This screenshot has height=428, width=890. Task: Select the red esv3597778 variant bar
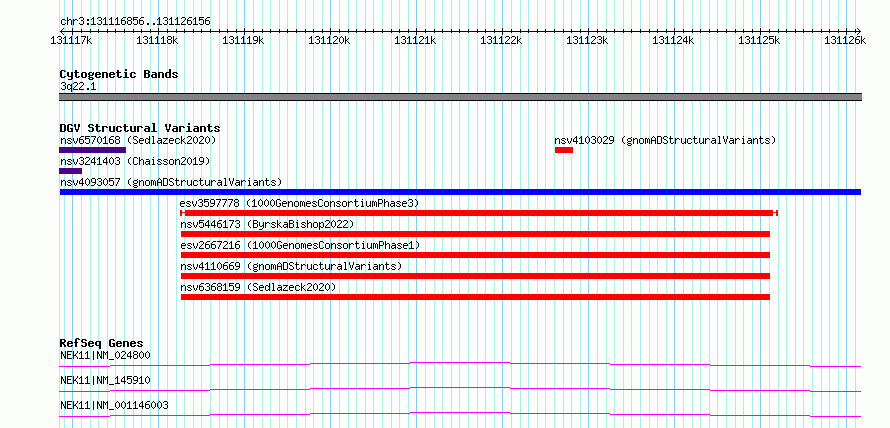[478, 213]
